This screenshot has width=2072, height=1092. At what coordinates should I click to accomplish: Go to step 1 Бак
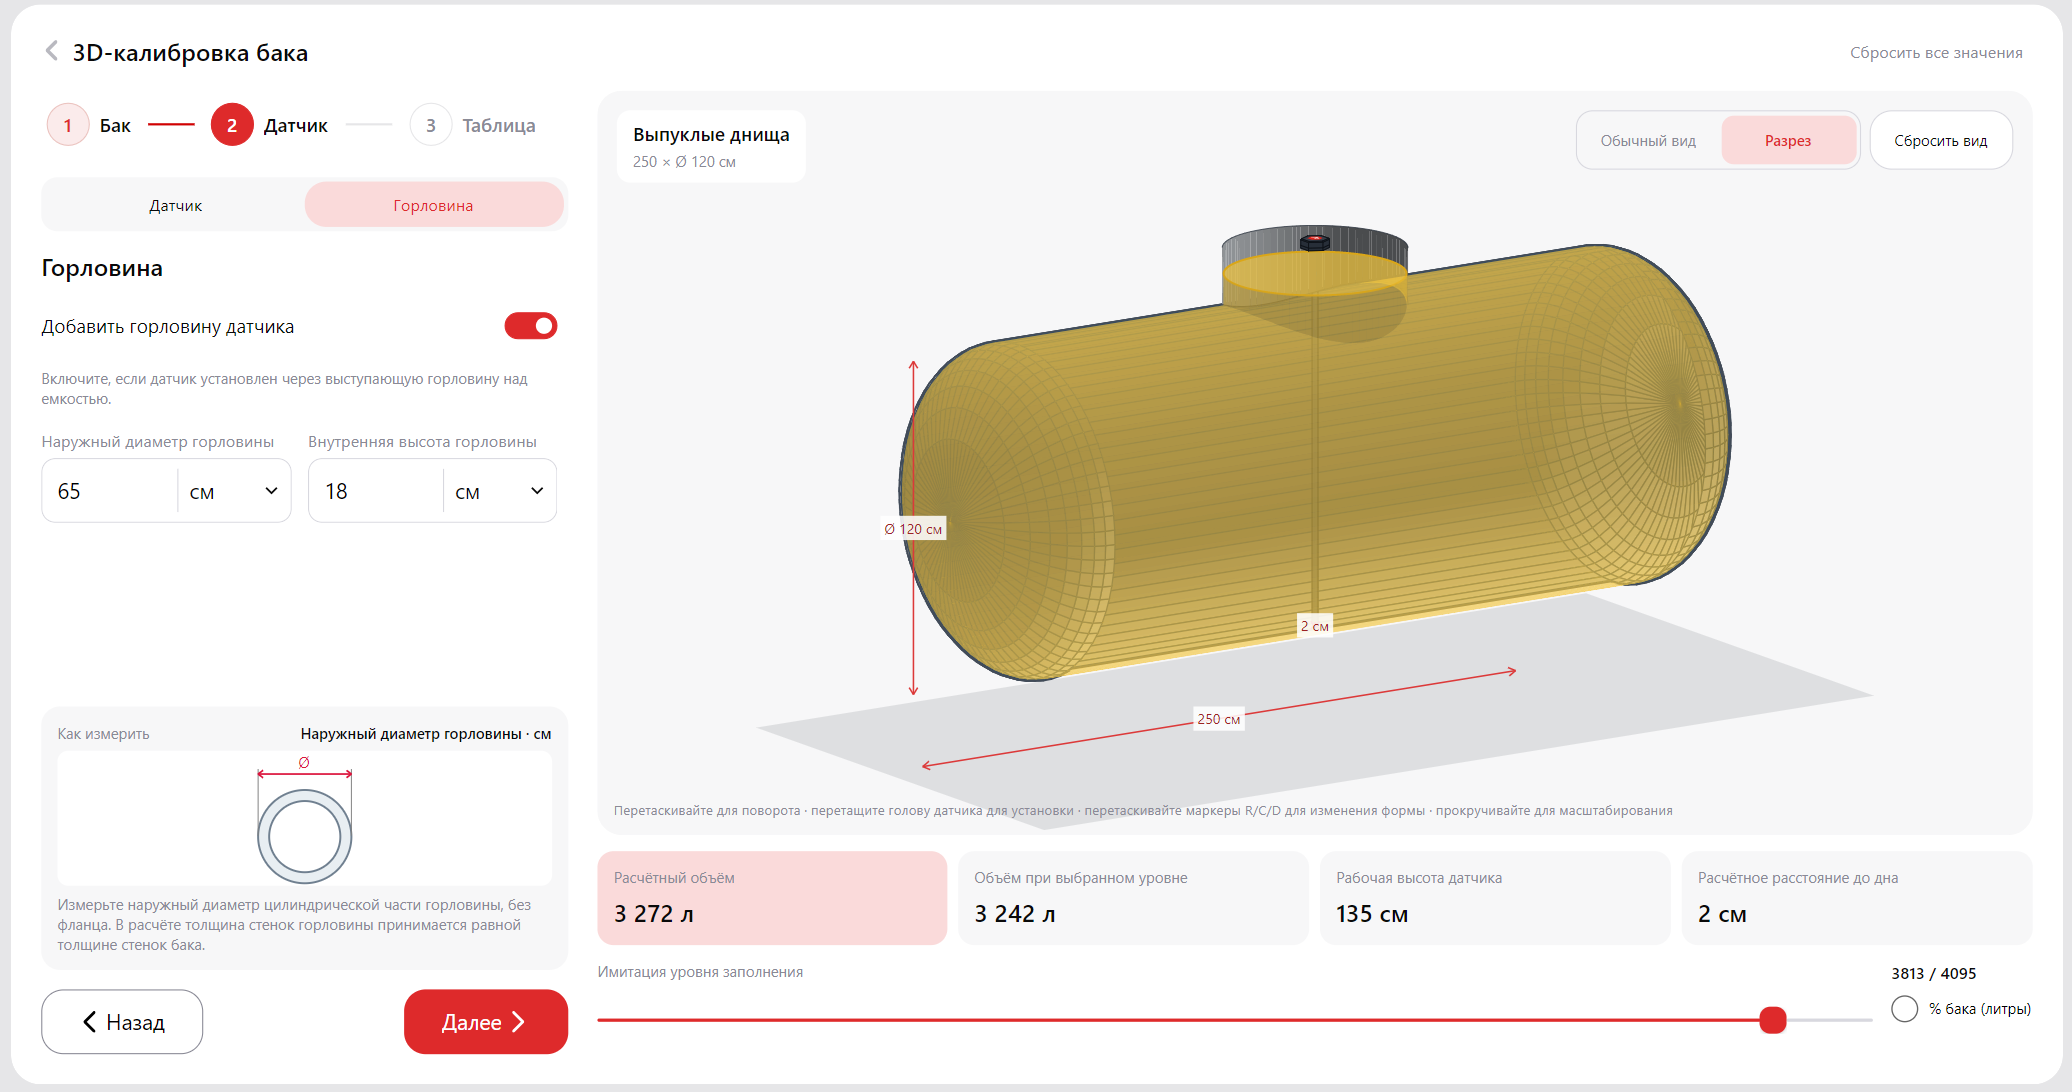89,125
